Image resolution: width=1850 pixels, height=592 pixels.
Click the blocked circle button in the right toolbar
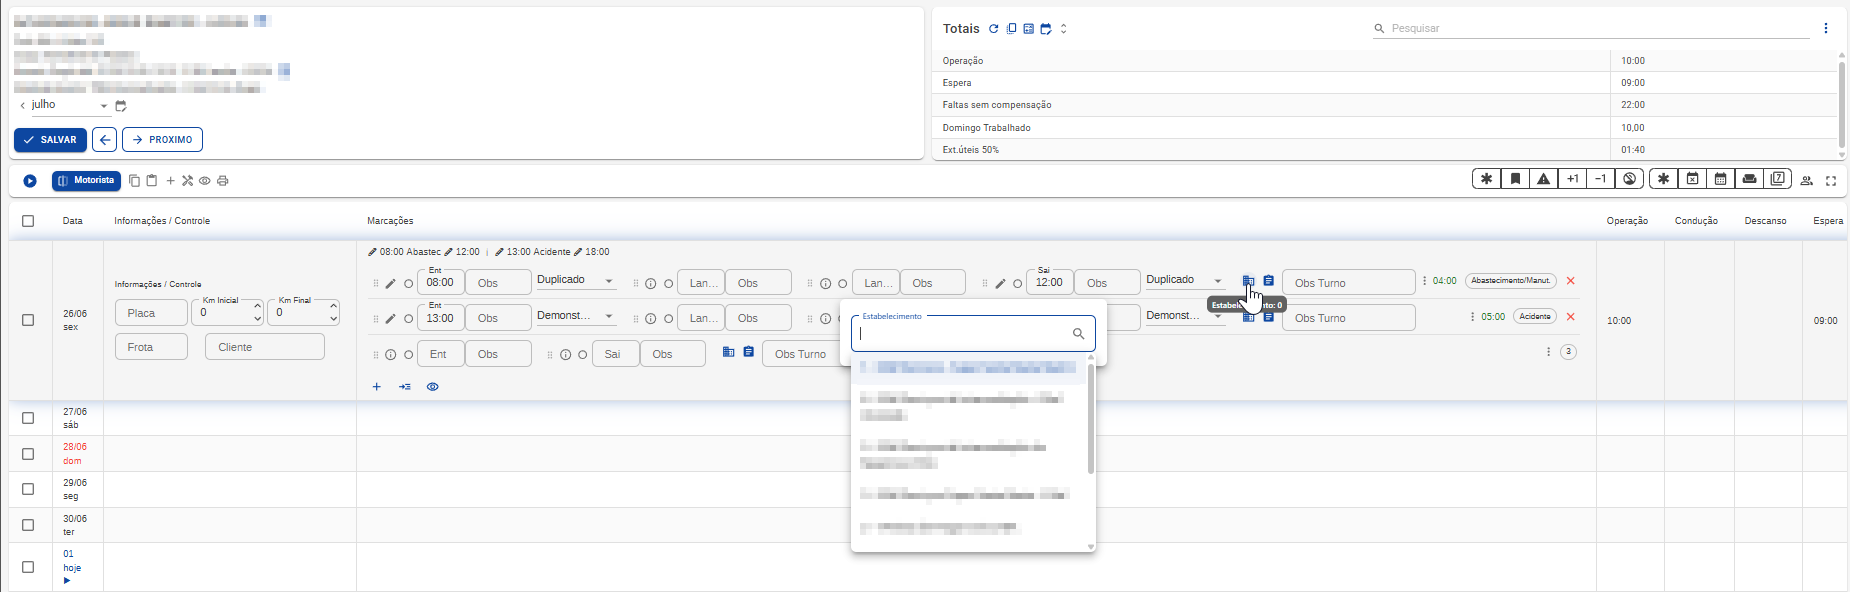pyautogui.click(x=1630, y=179)
